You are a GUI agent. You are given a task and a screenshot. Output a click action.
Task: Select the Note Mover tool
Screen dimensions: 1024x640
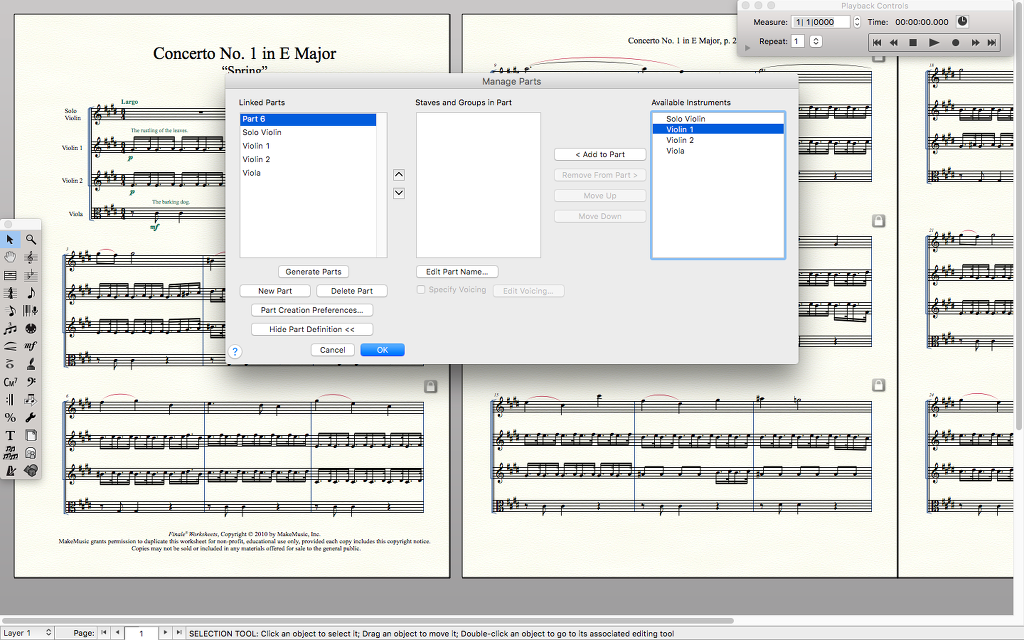point(31,400)
